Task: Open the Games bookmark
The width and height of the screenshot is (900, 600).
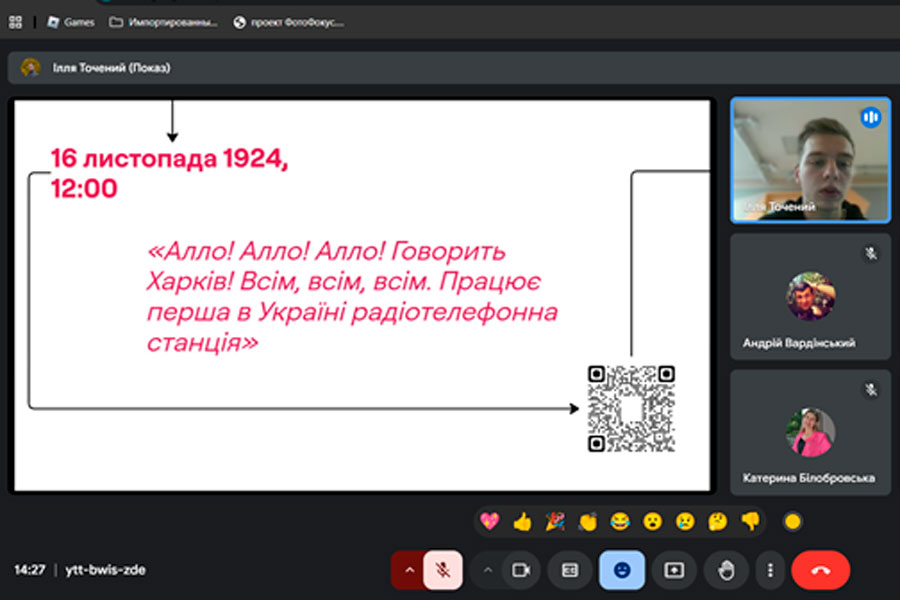Action: coord(70,22)
